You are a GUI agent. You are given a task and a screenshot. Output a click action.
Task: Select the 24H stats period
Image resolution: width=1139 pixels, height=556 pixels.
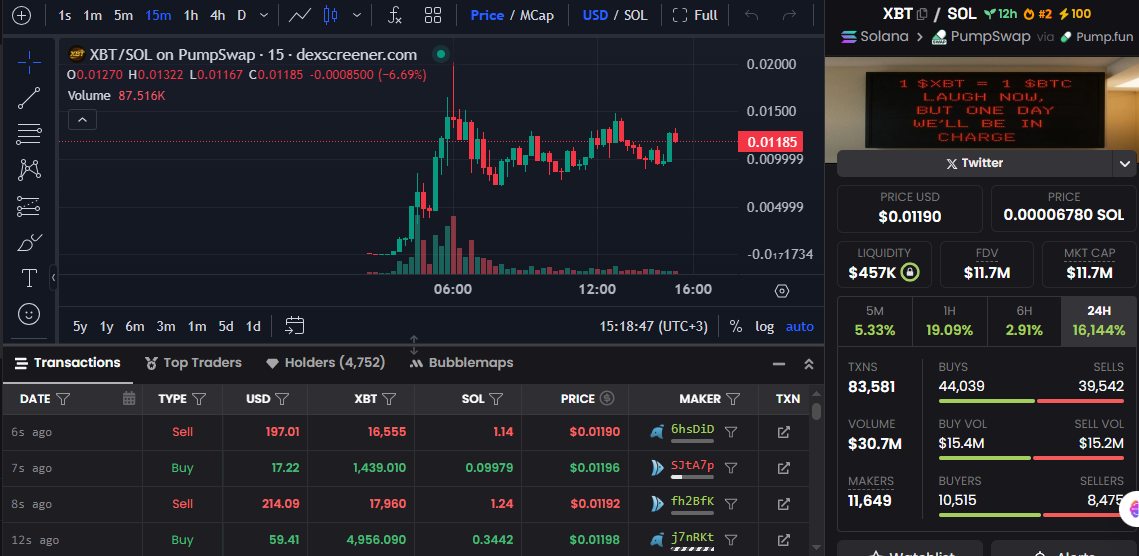1099,321
